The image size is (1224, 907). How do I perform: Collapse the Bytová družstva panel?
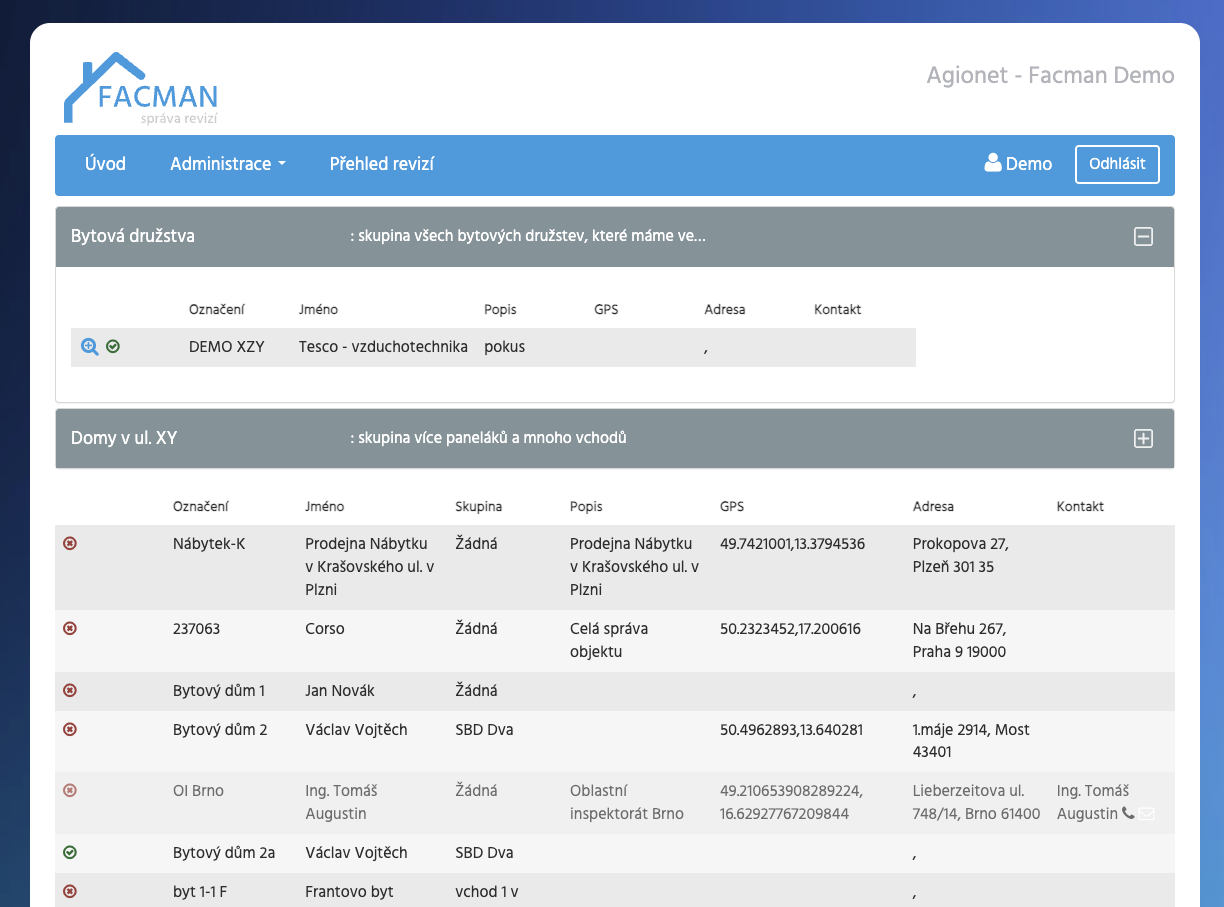[x=1142, y=237]
